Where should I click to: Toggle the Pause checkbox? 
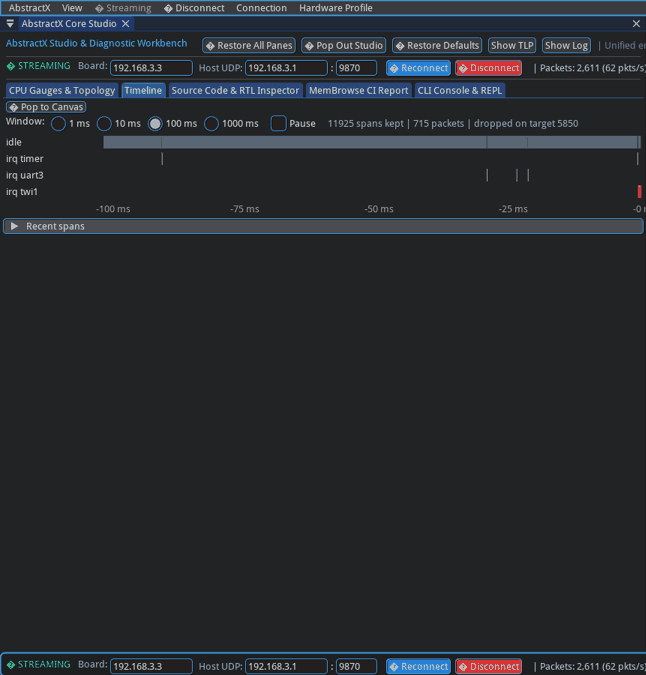(x=278, y=124)
